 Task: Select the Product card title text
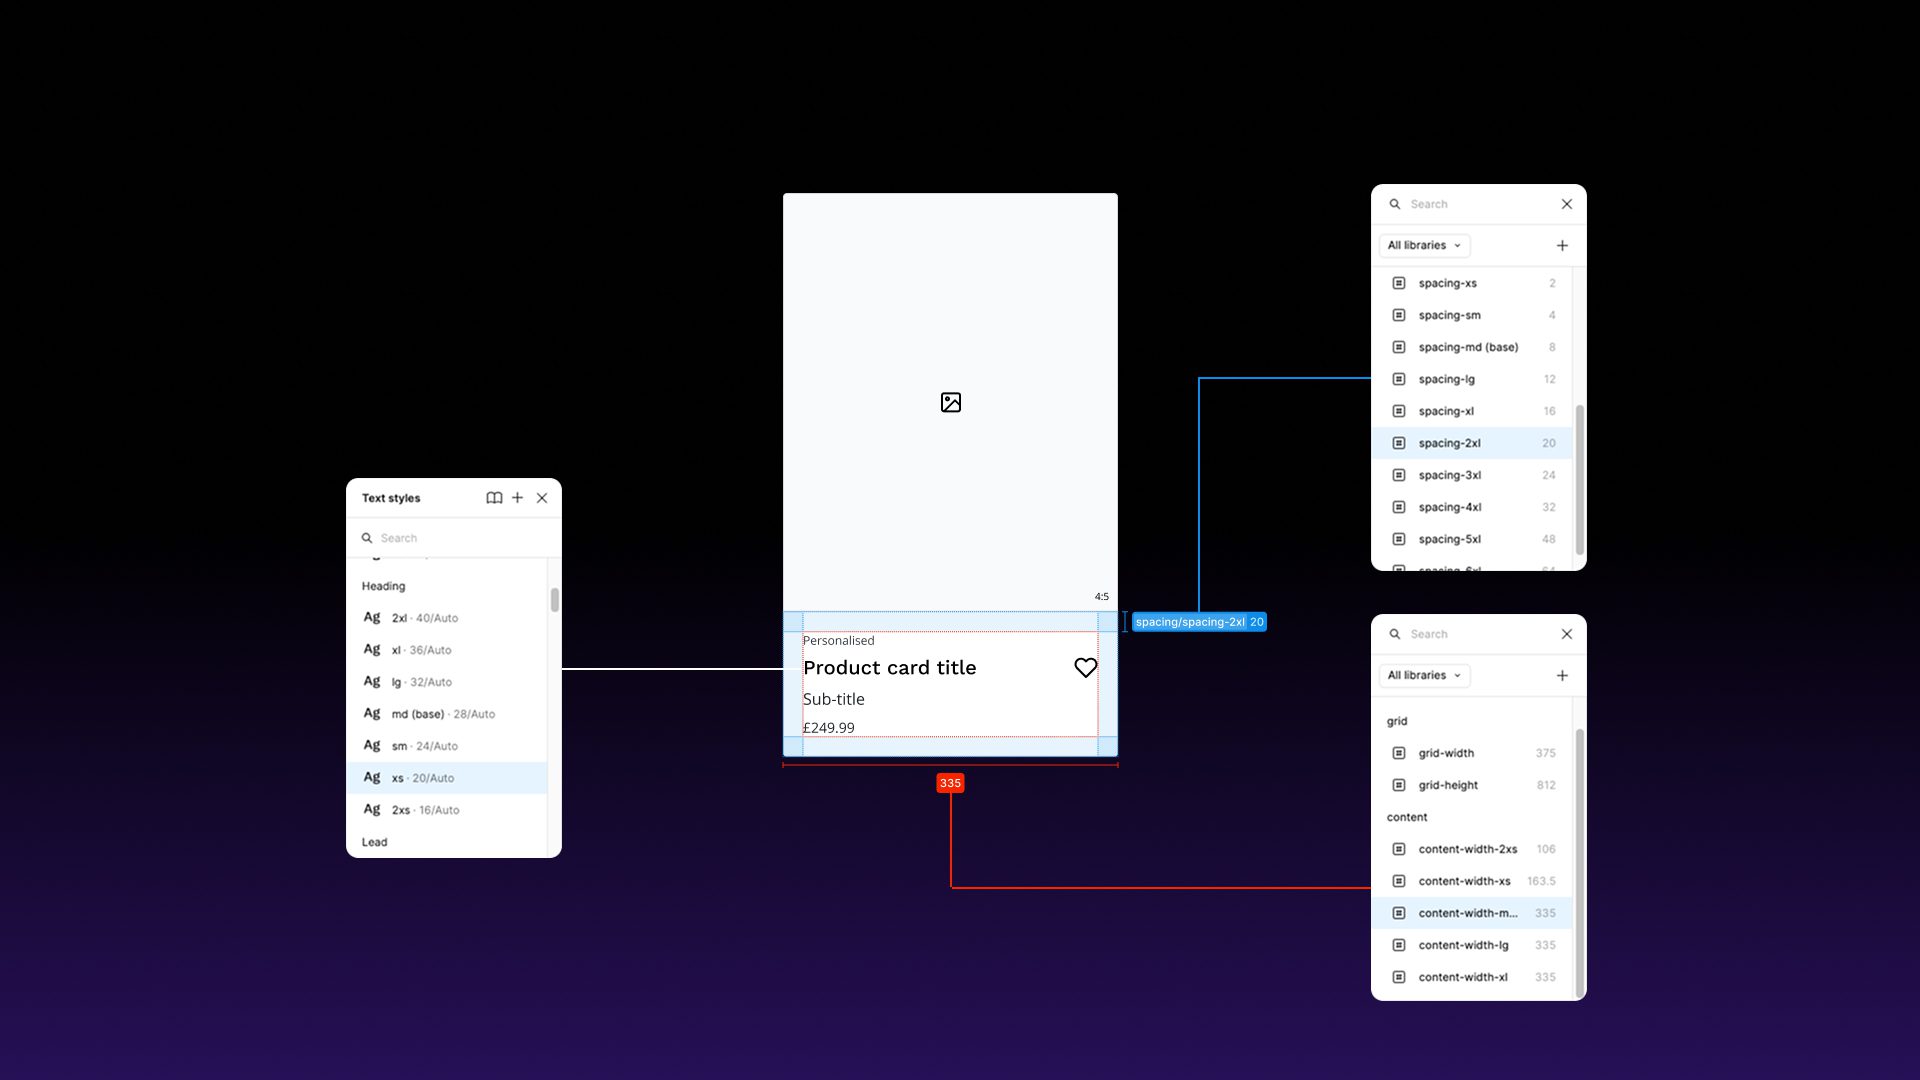(890, 668)
